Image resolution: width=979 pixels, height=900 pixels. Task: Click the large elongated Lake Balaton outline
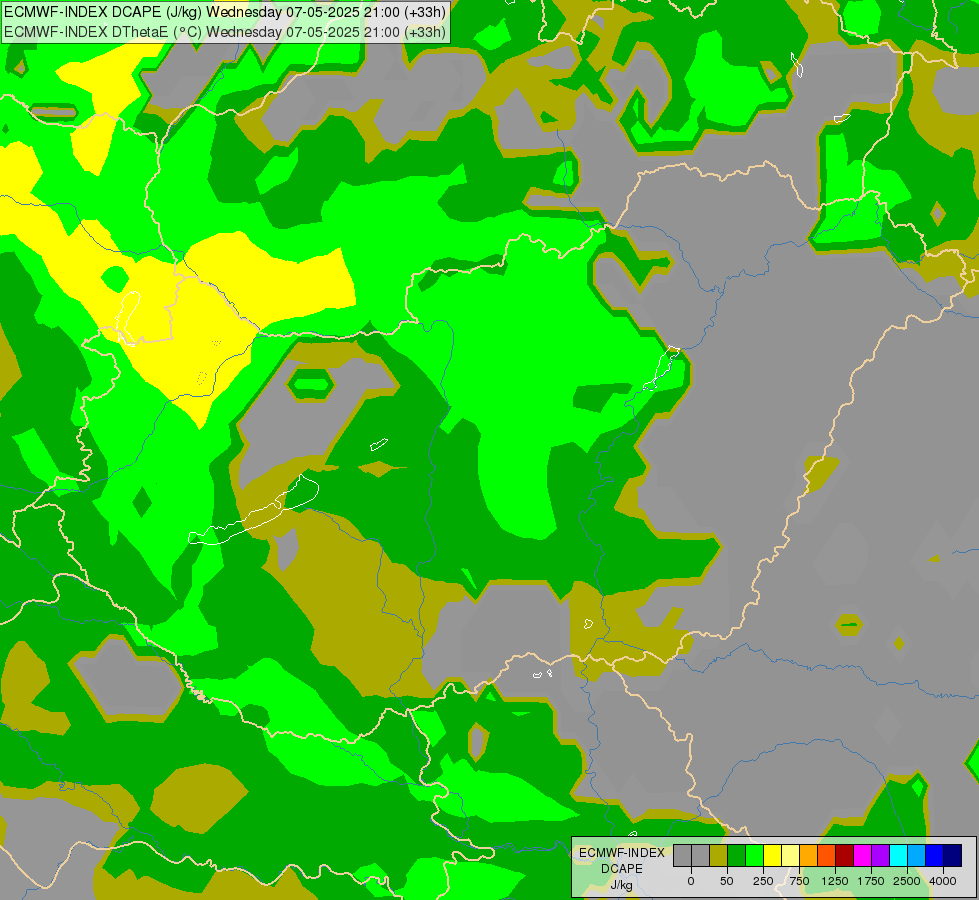tap(253, 510)
